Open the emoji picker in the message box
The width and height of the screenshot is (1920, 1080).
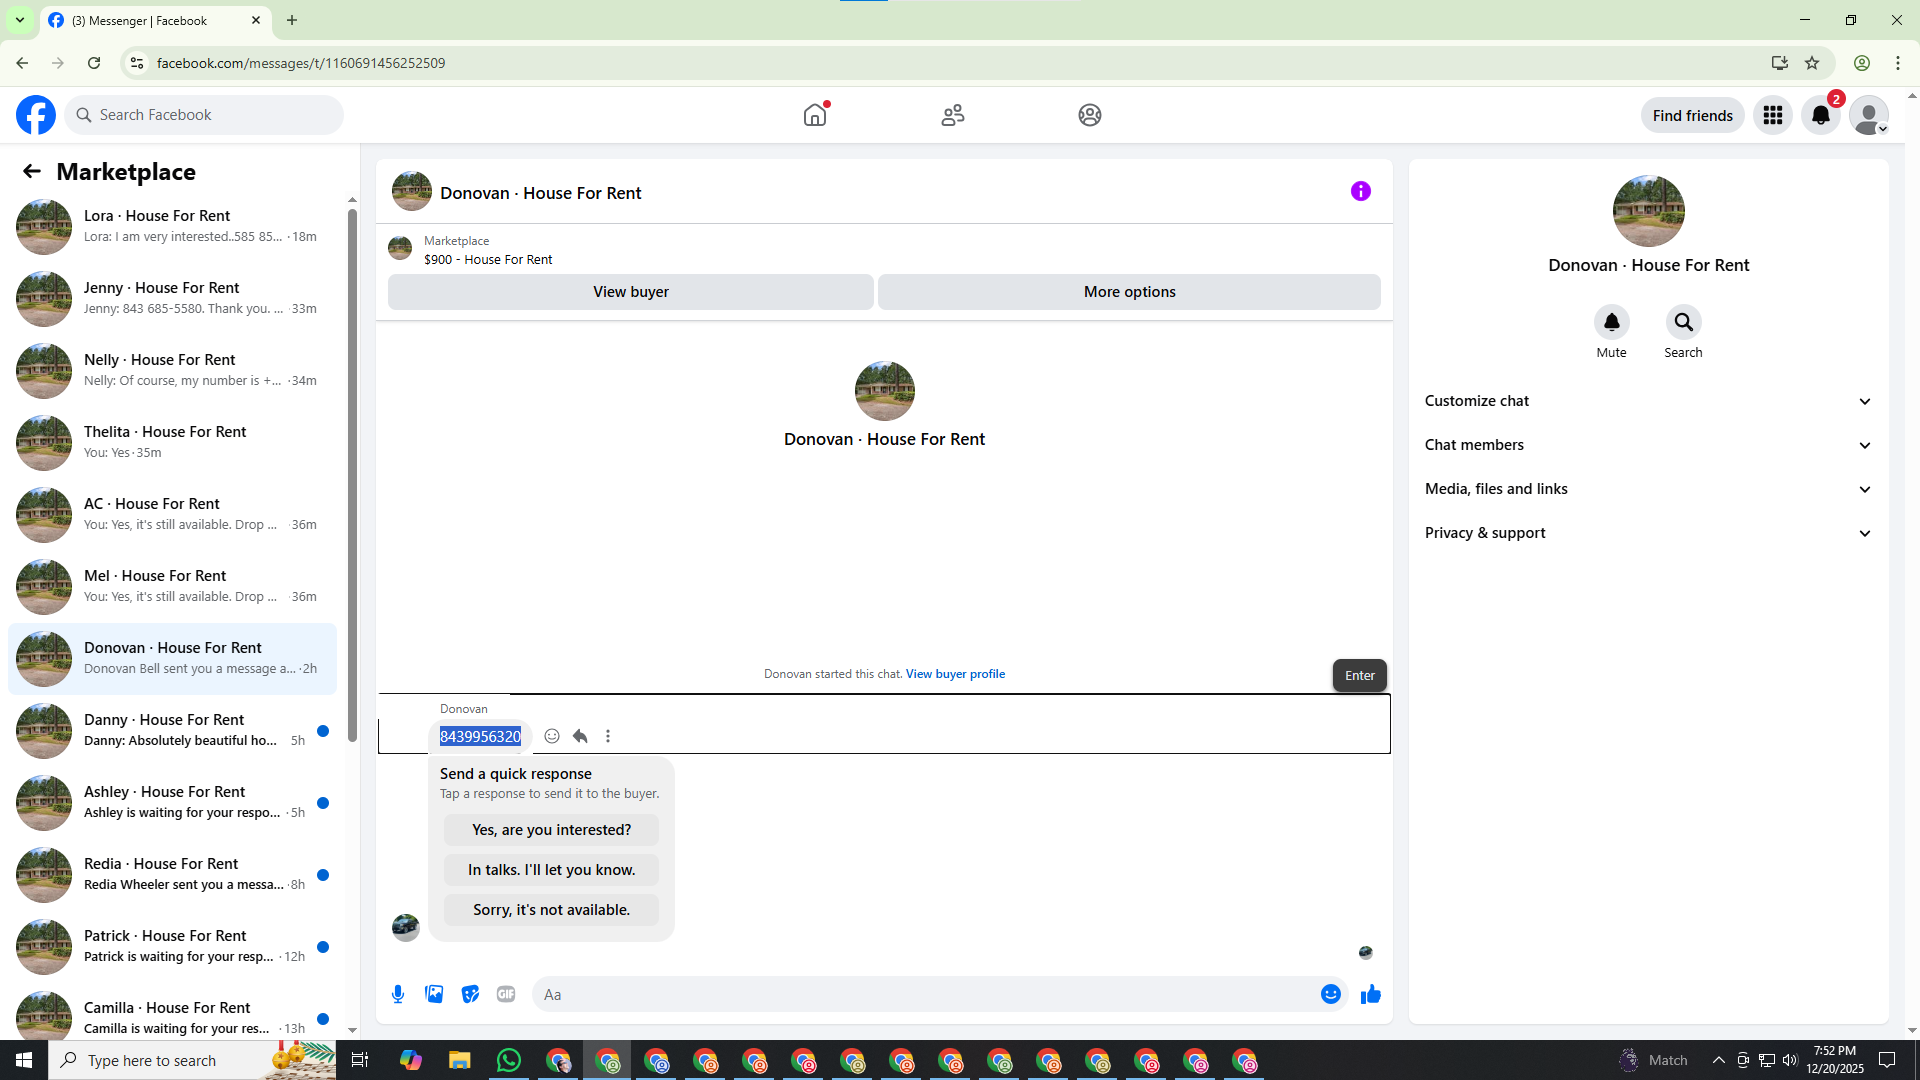(x=1330, y=994)
